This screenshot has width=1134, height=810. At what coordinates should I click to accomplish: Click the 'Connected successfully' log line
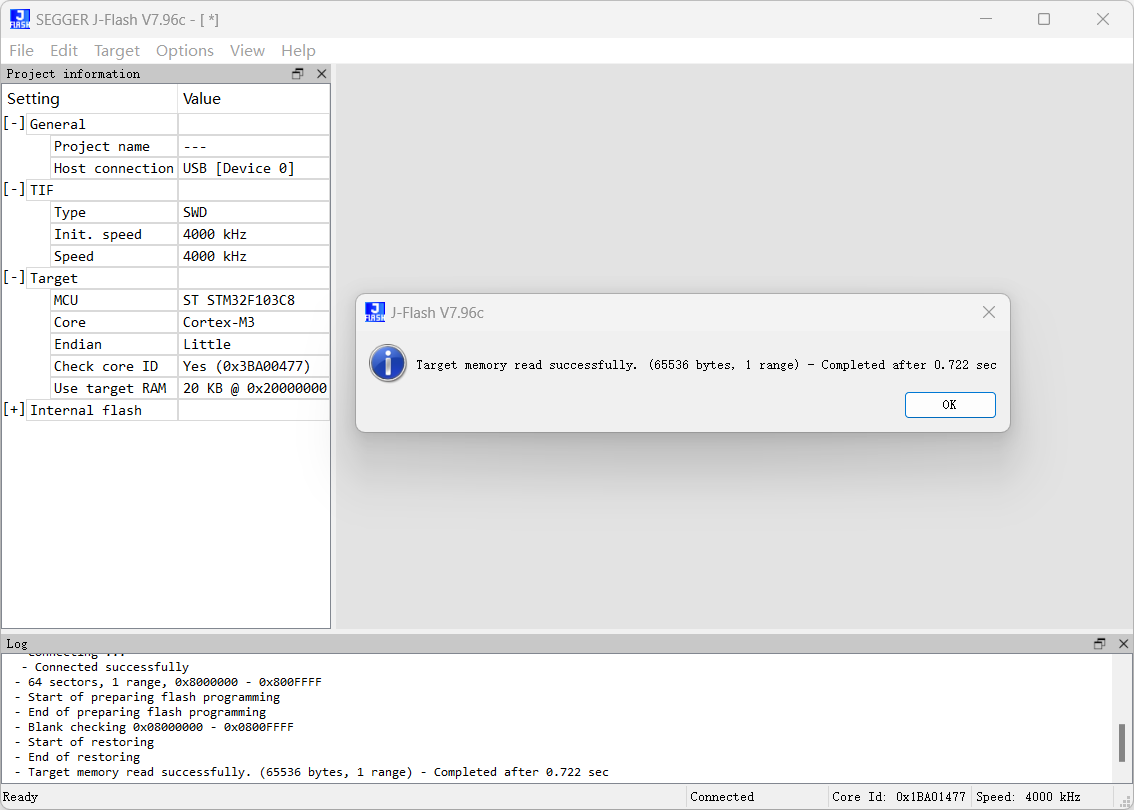[105, 667]
